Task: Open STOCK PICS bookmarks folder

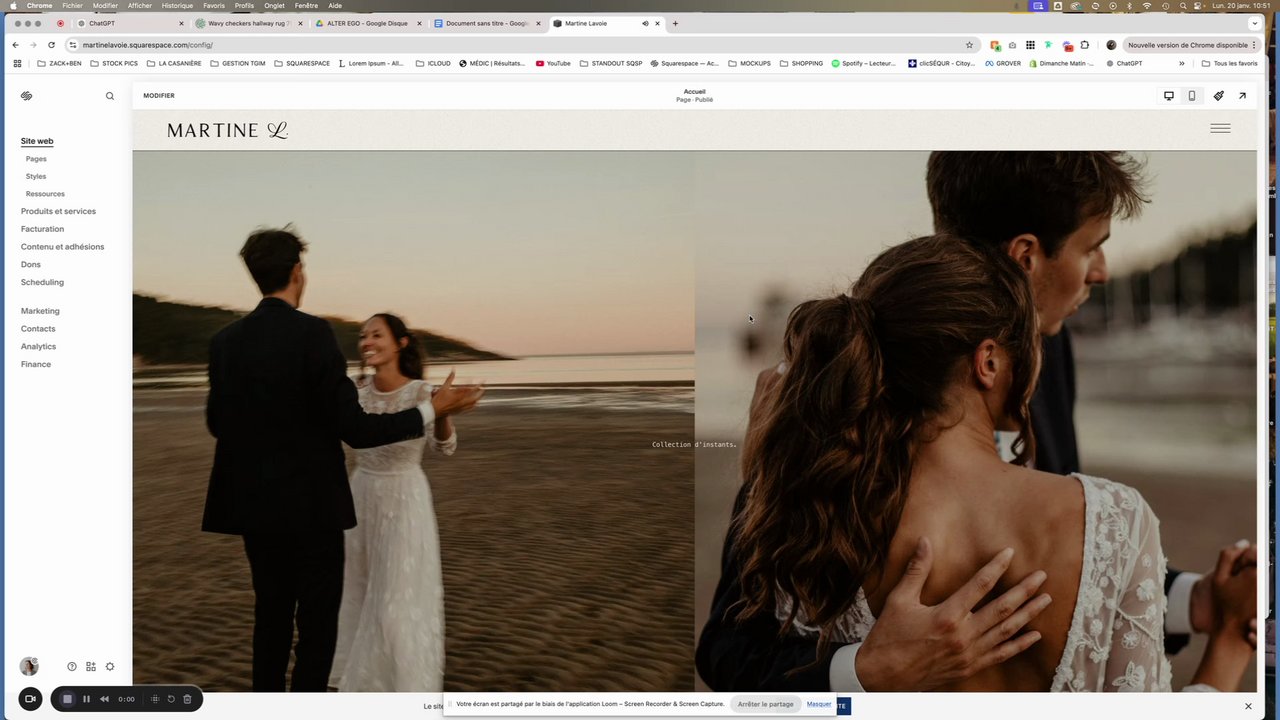Action: coord(114,63)
